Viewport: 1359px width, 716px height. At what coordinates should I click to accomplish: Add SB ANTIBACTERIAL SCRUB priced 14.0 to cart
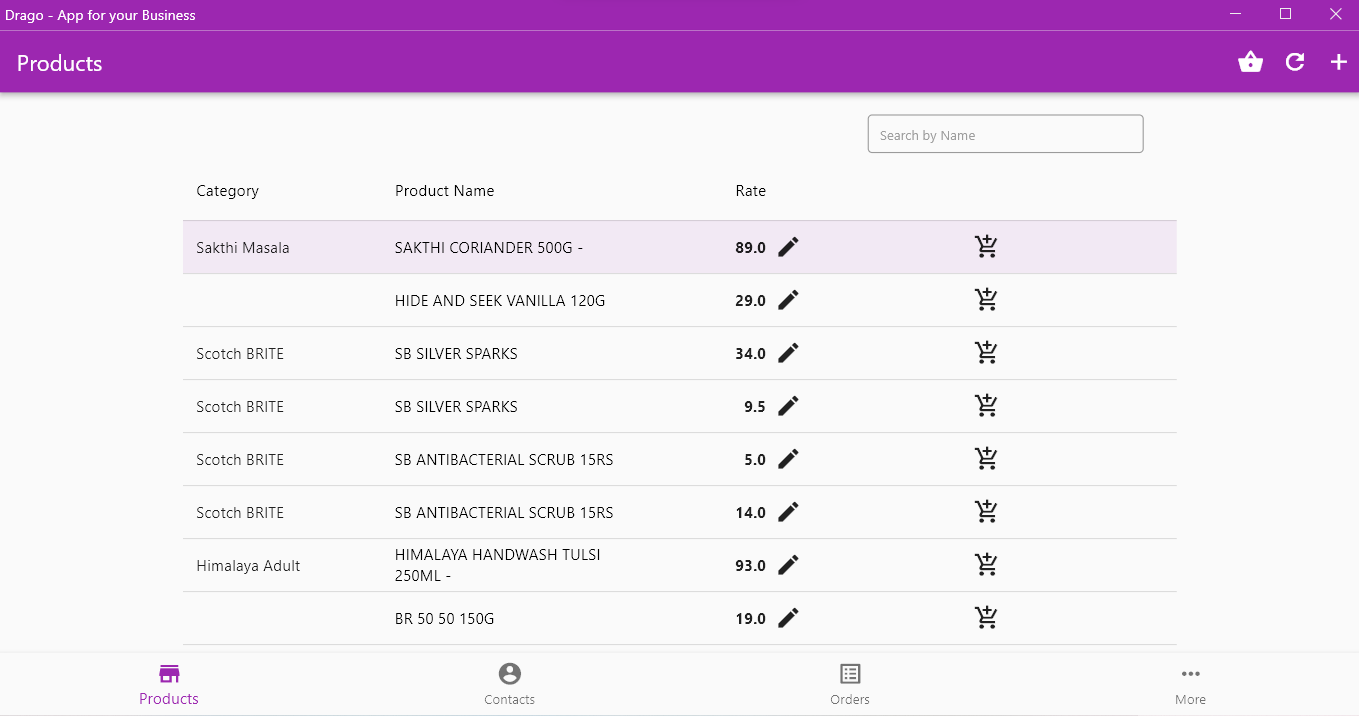pyautogui.click(x=987, y=512)
